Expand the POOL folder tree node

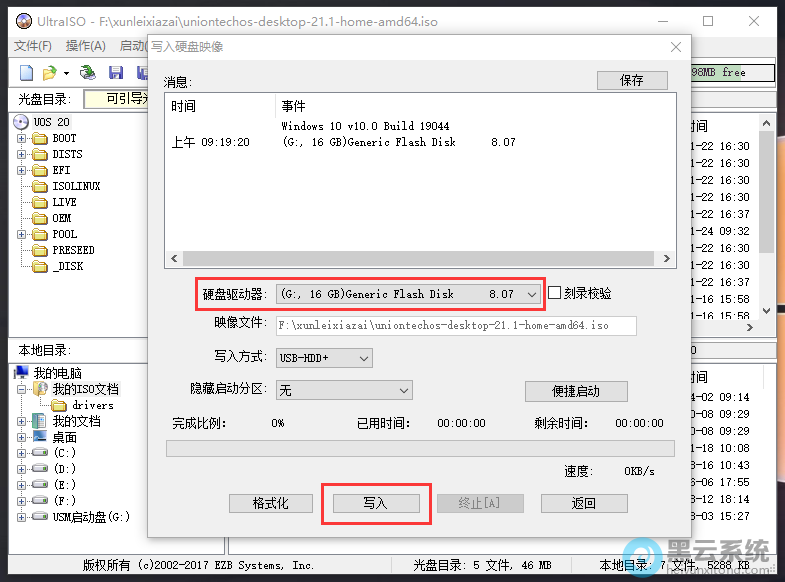pyautogui.click(x=22, y=234)
